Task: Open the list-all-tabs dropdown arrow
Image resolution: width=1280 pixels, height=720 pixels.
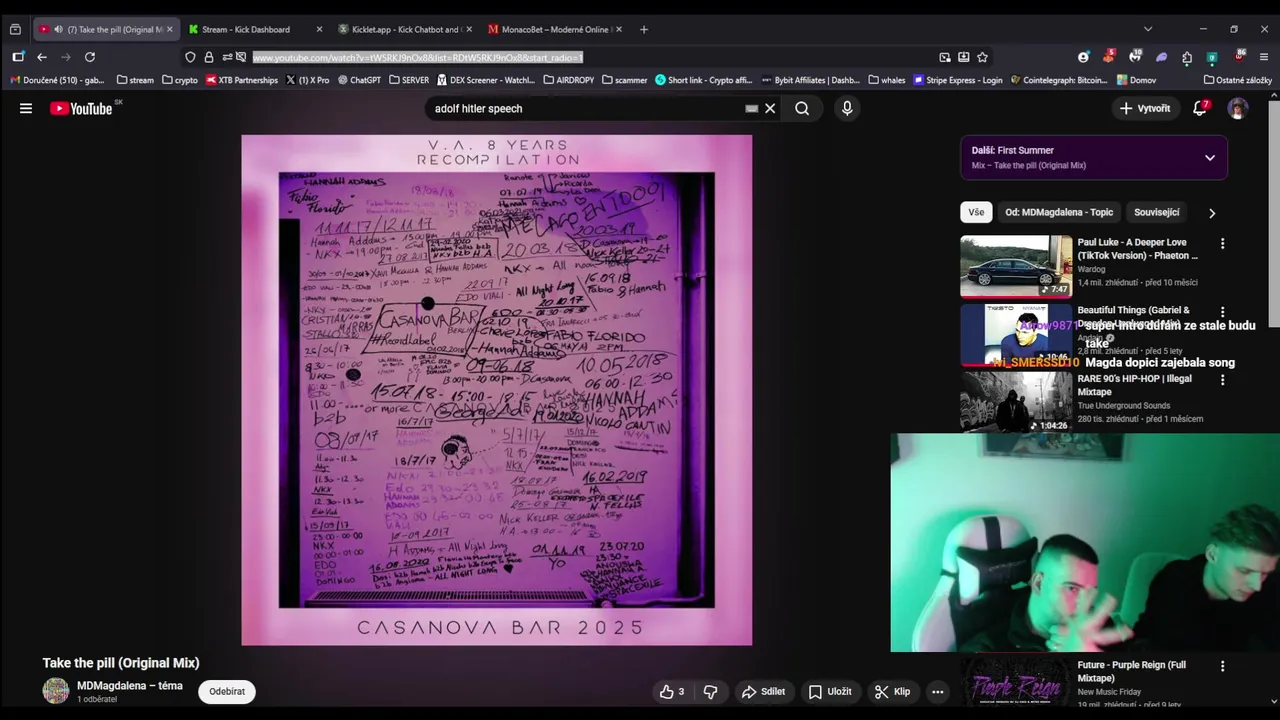Action: pyautogui.click(x=1148, y=29)
